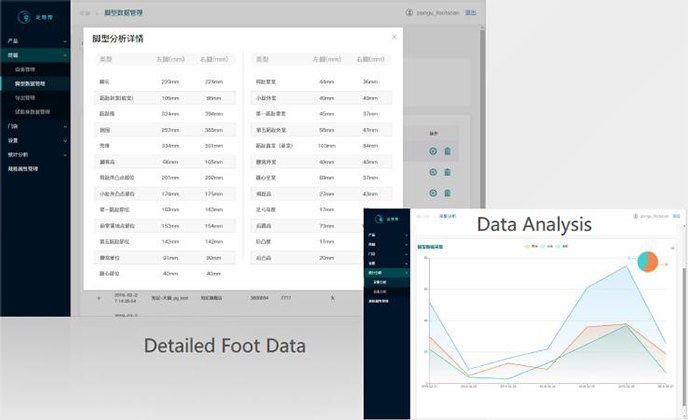
Task: Click the app logo at the top of the main sidebar
Action: click(x=25, y=14)
